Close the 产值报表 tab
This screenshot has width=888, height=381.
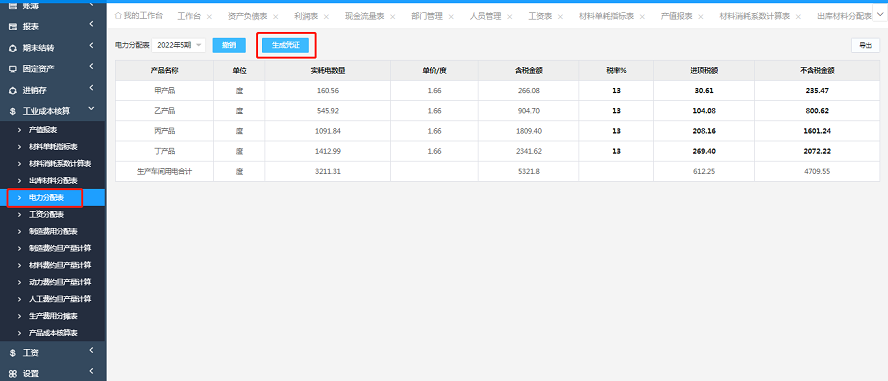(701, 16)
